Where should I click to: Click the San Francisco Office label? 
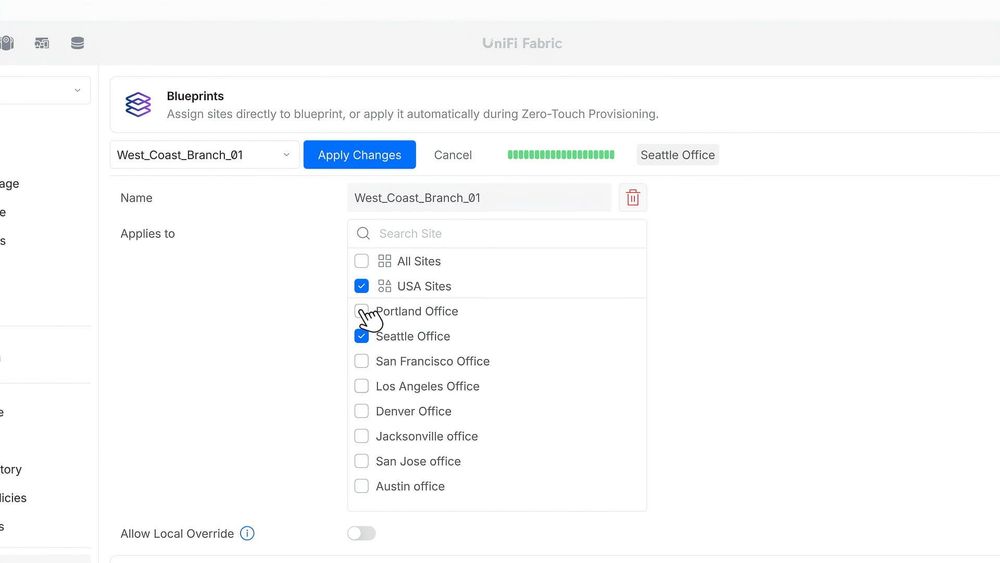pyautogui.click(x=432, y=361)
